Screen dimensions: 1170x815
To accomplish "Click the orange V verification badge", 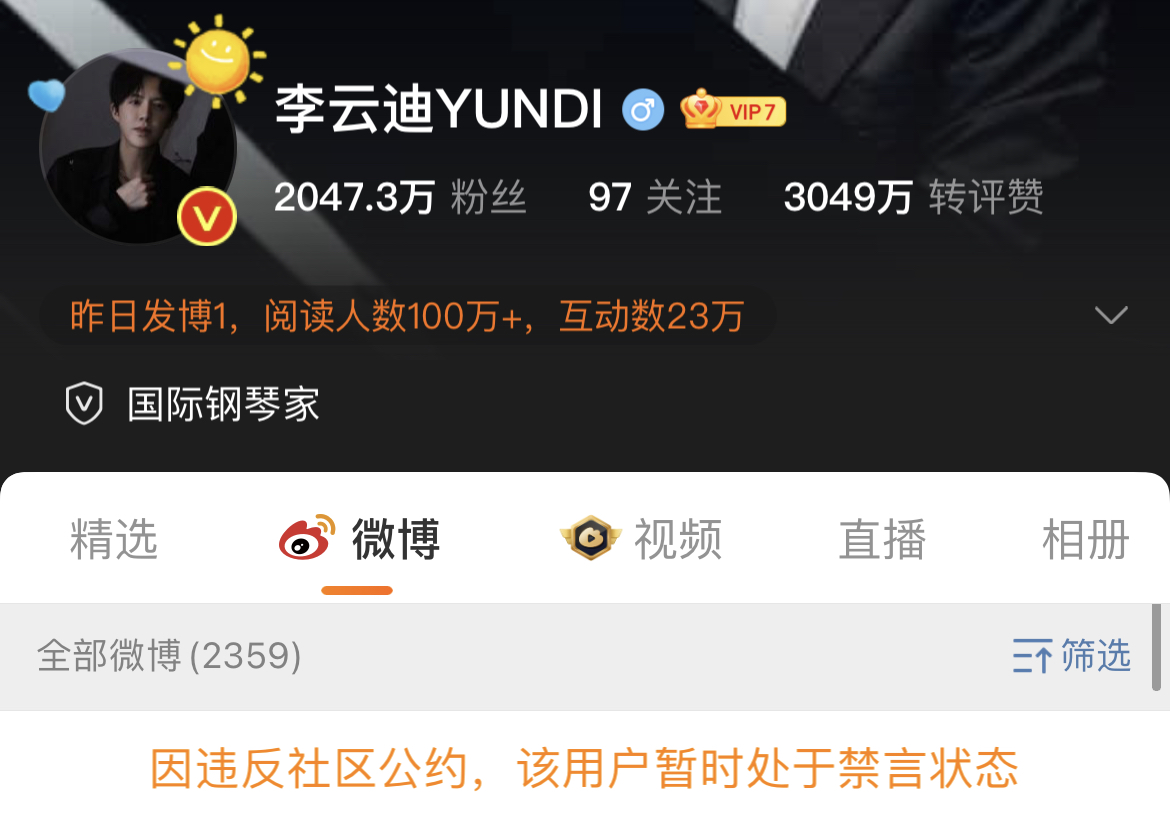I will pos(207,216).
